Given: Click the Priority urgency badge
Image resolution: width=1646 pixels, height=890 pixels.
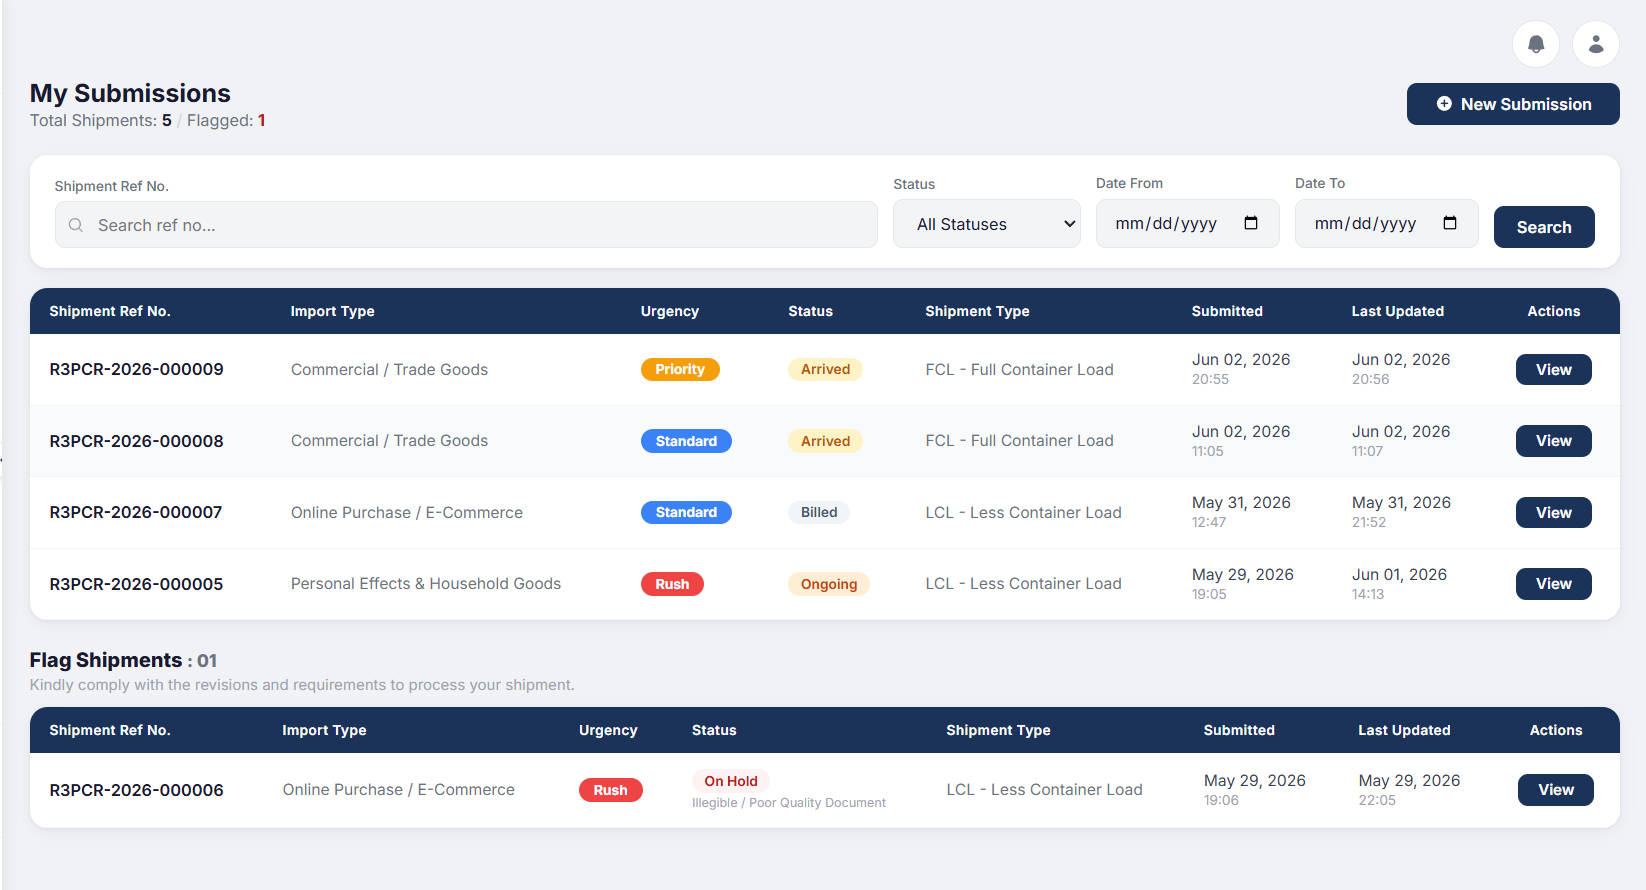Looking at the screenshot, I should [680, 369].
